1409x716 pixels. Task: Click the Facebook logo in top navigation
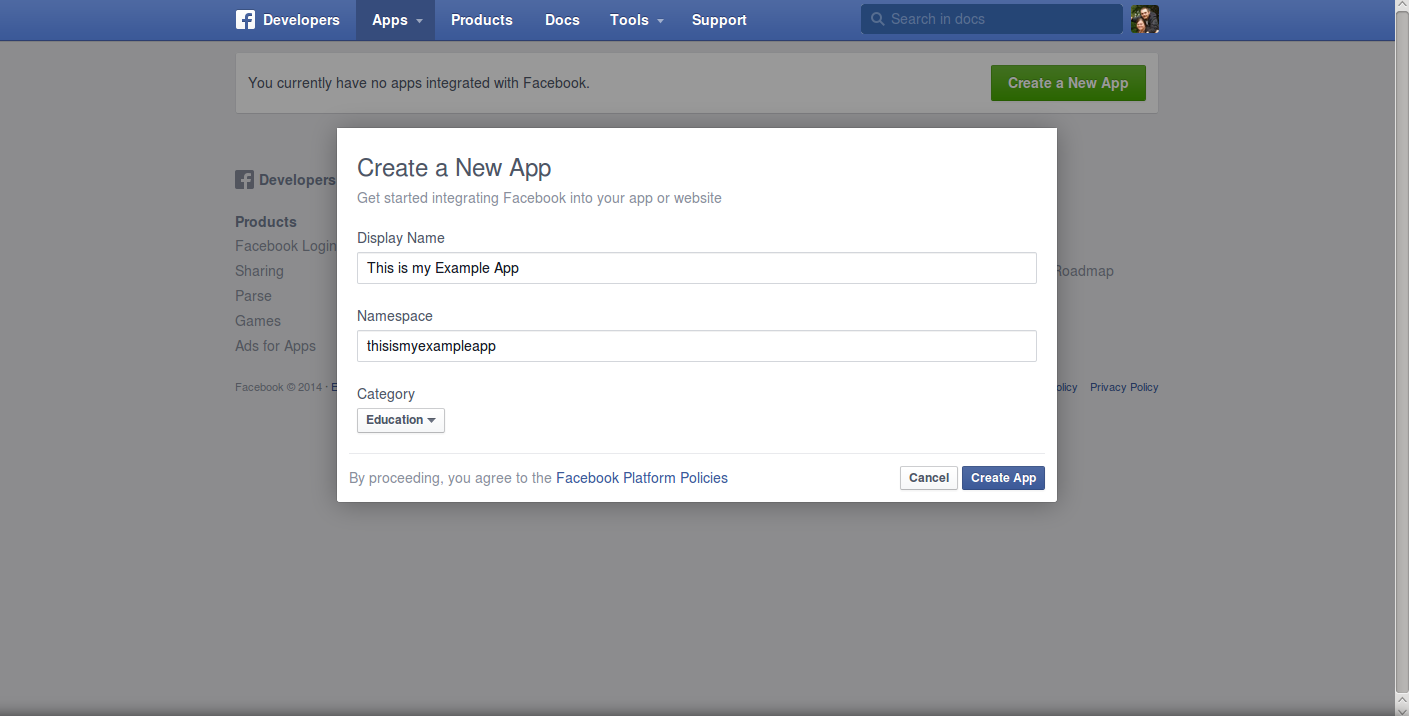coord(245,20)
